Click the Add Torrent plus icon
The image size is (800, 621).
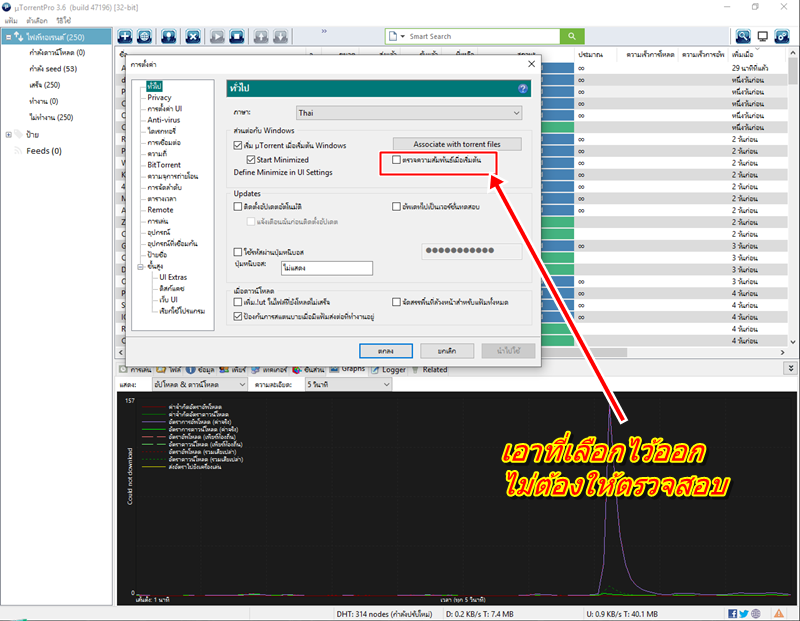click(x=125, y=36)
